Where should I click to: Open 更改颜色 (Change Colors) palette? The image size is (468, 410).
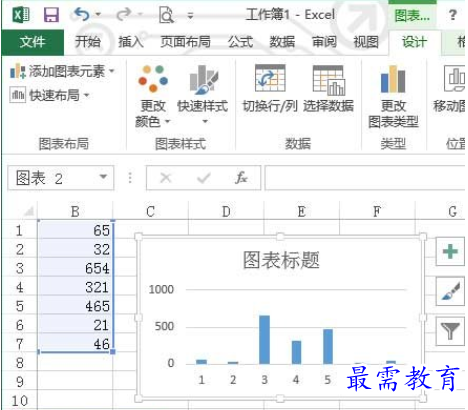(153, 97)
